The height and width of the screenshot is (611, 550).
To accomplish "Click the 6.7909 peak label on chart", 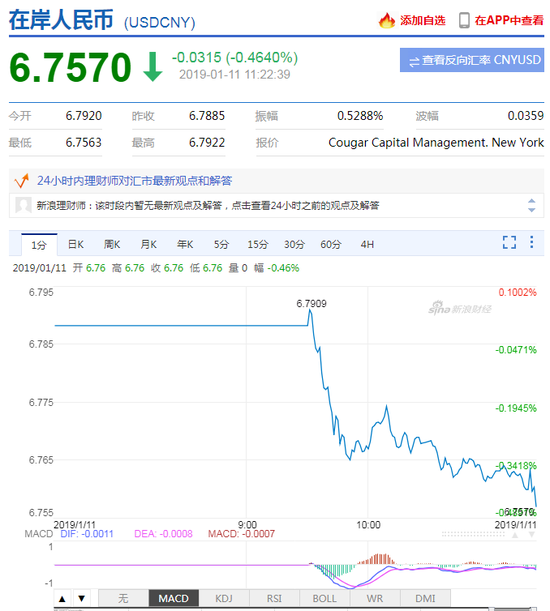I will pos(311,303).
